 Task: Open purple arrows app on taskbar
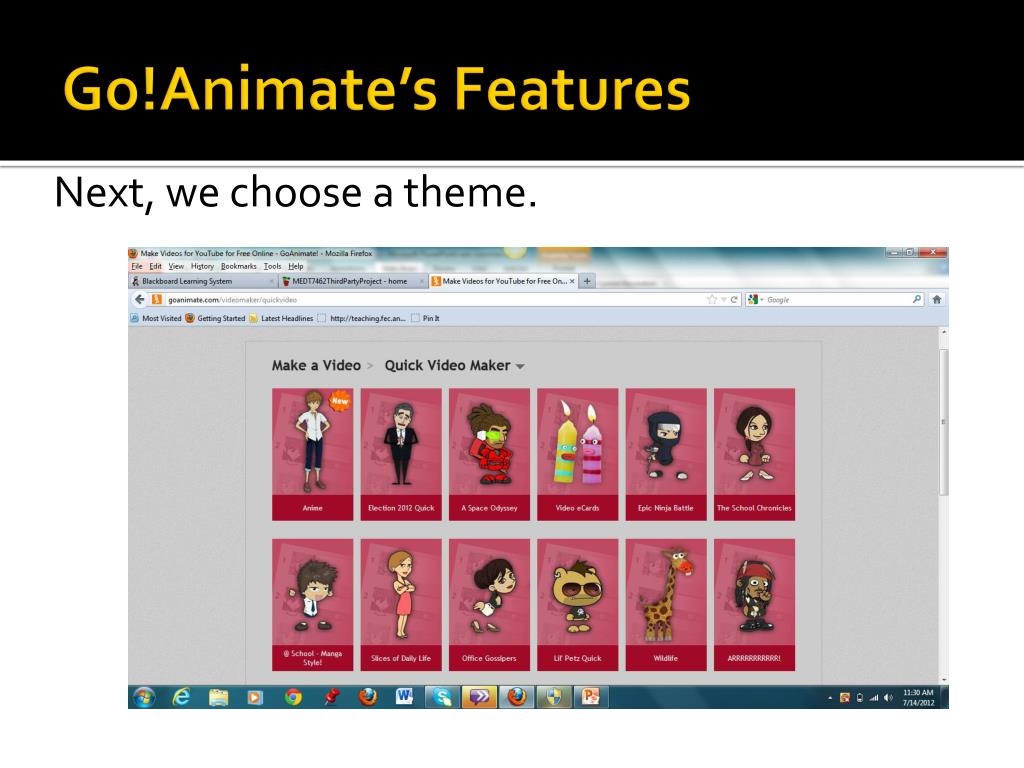click(x=479, y=697)
